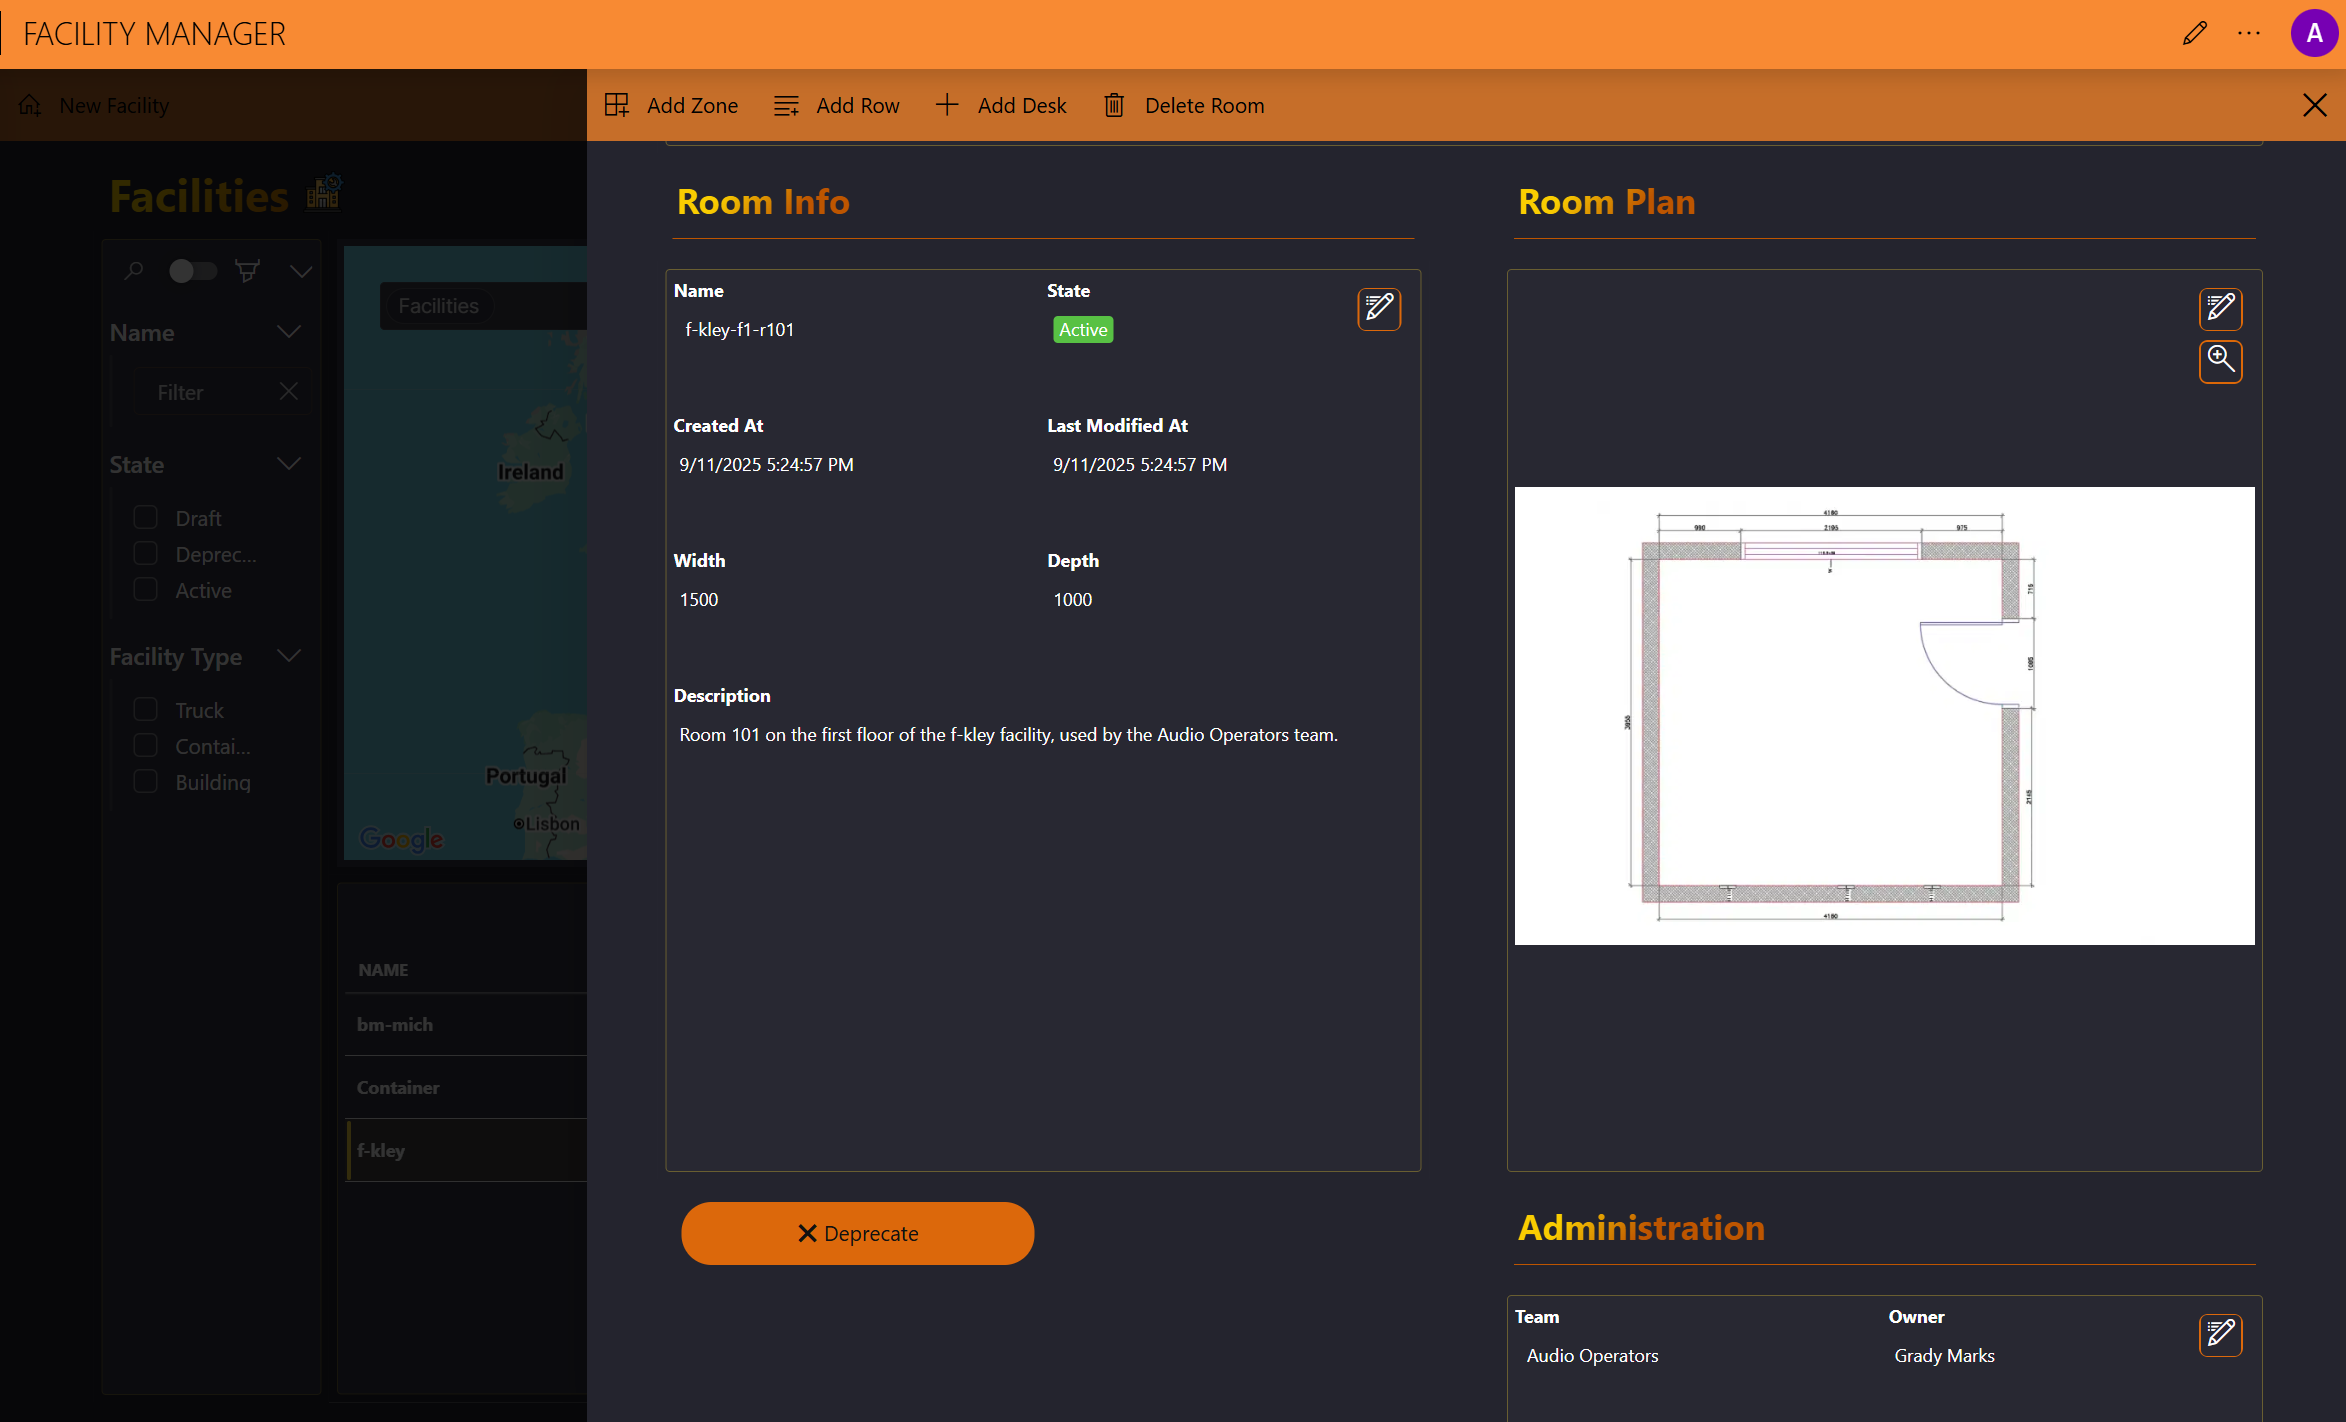Click the header pencil edit icon

tap(2194, 33)
